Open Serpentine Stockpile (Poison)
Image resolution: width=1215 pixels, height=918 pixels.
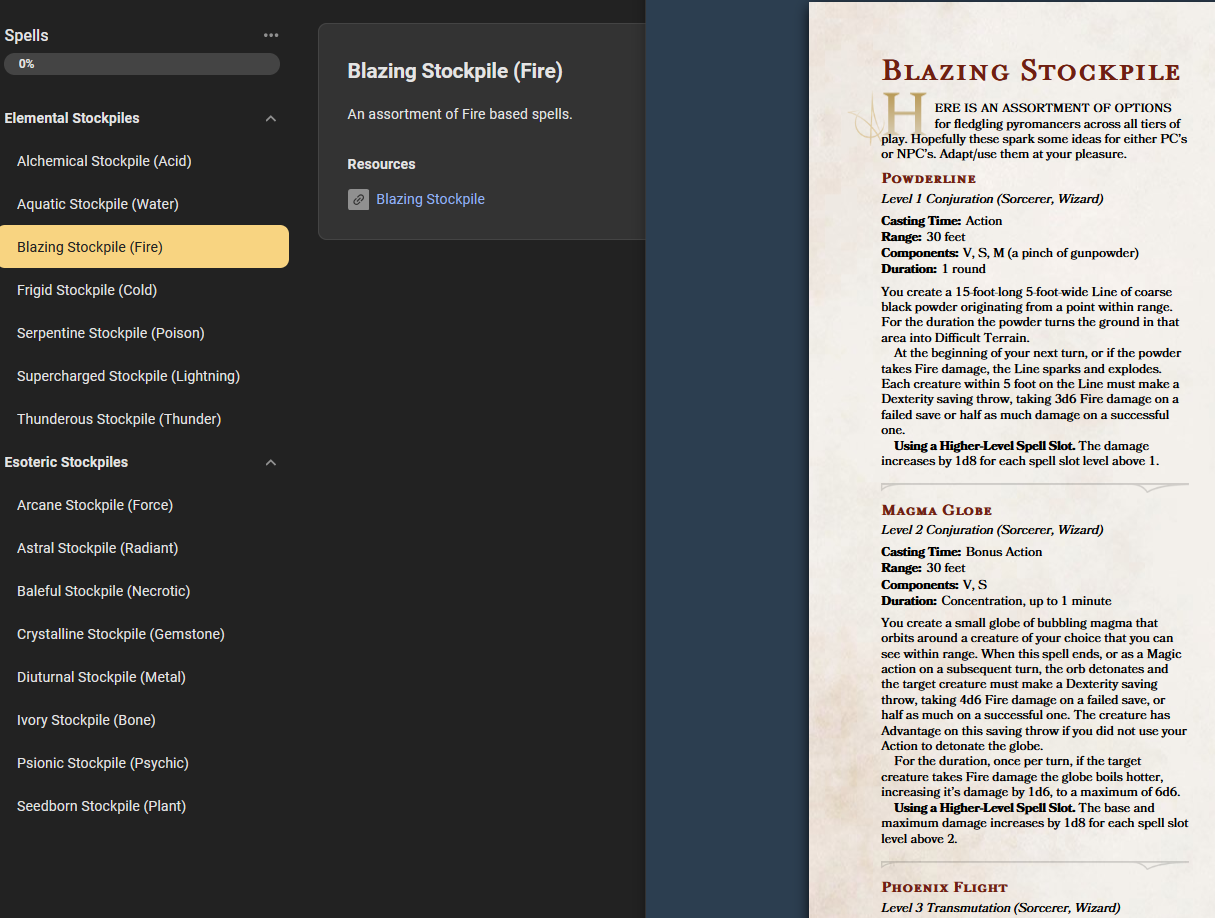[110, 333]
